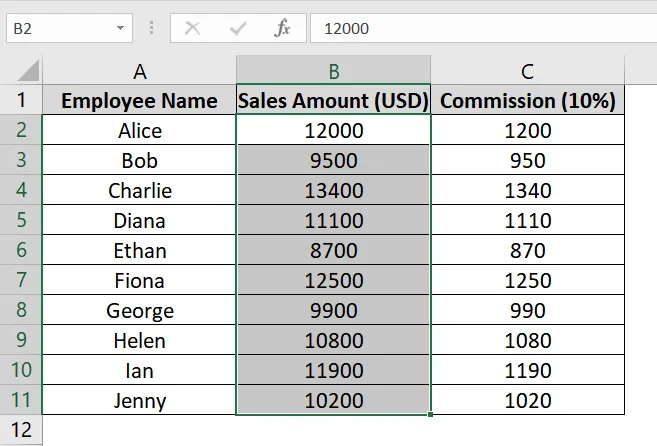Click the Enter checkmark icon in formula bar
This screenshot has height=446, width=657.
[x=238, y=29]
